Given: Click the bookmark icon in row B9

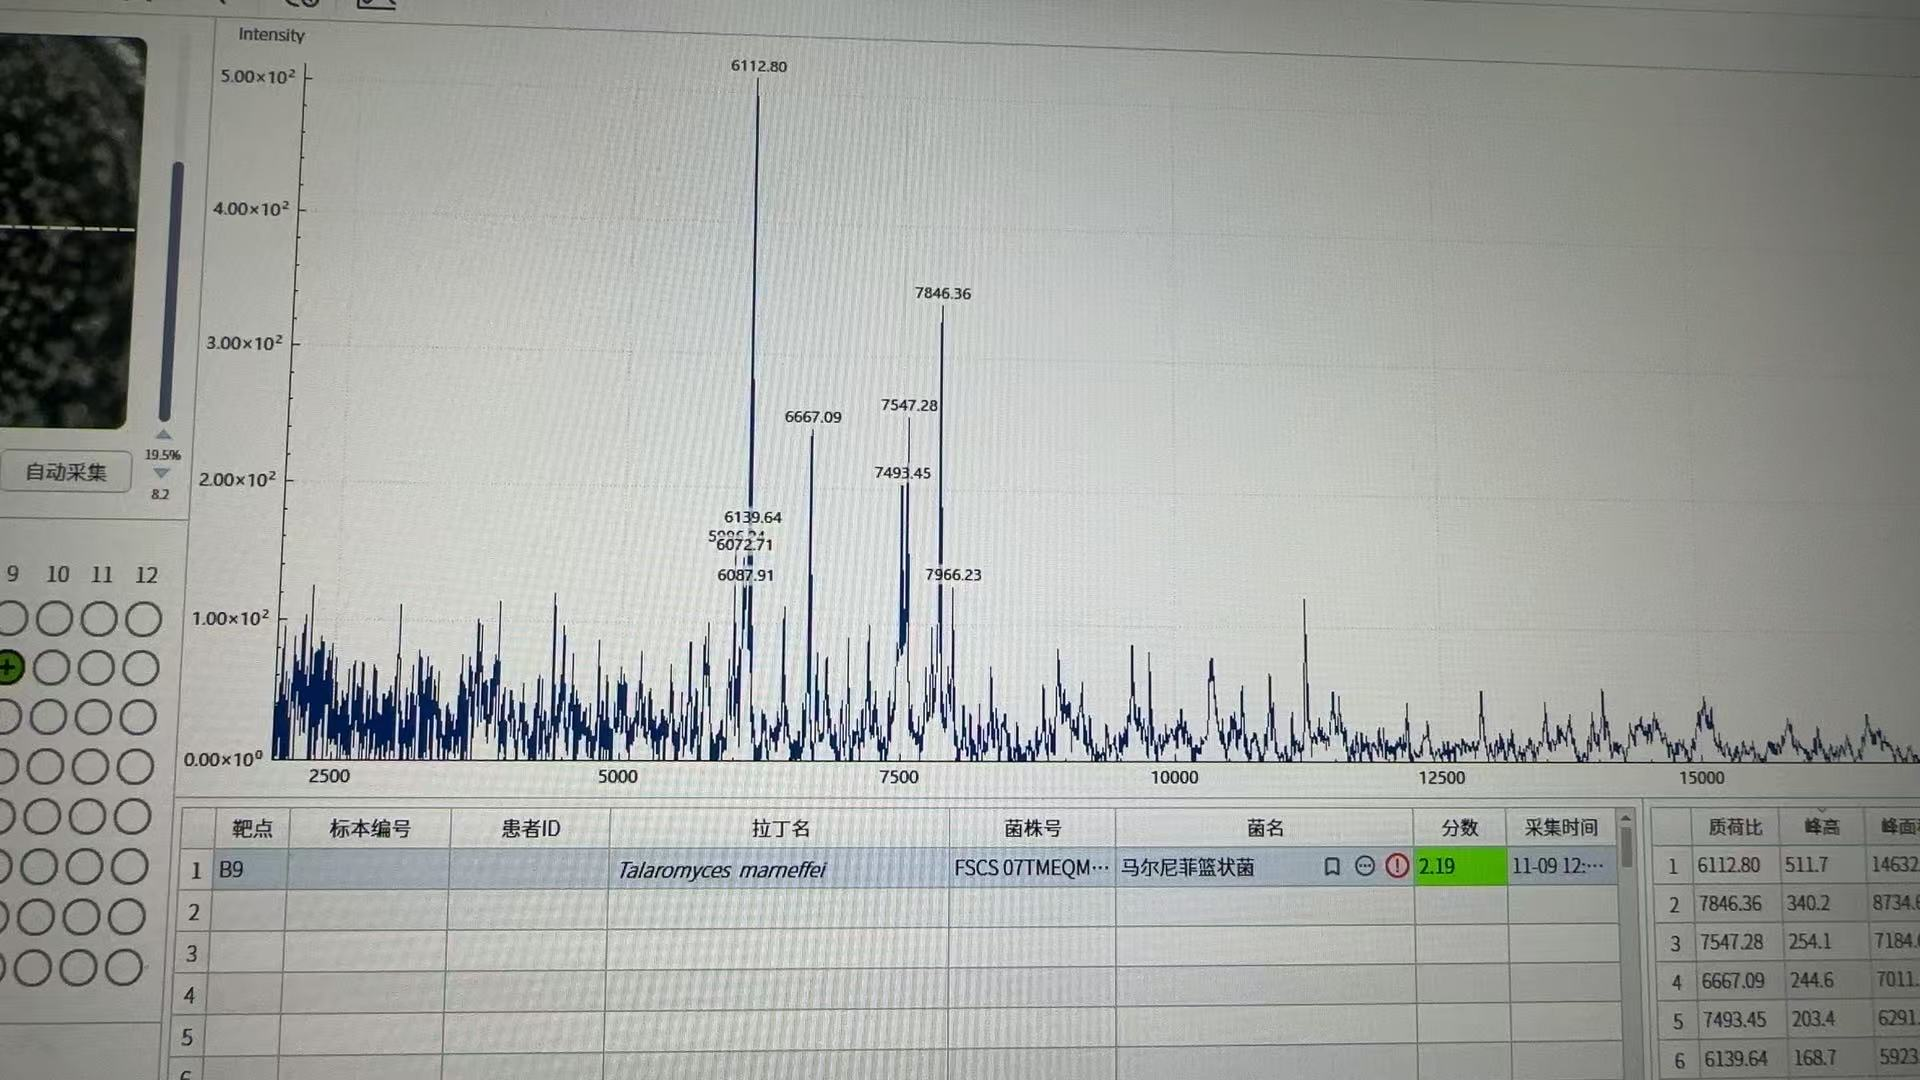Looking at the screenshot, I should [x=1331, y=866].
